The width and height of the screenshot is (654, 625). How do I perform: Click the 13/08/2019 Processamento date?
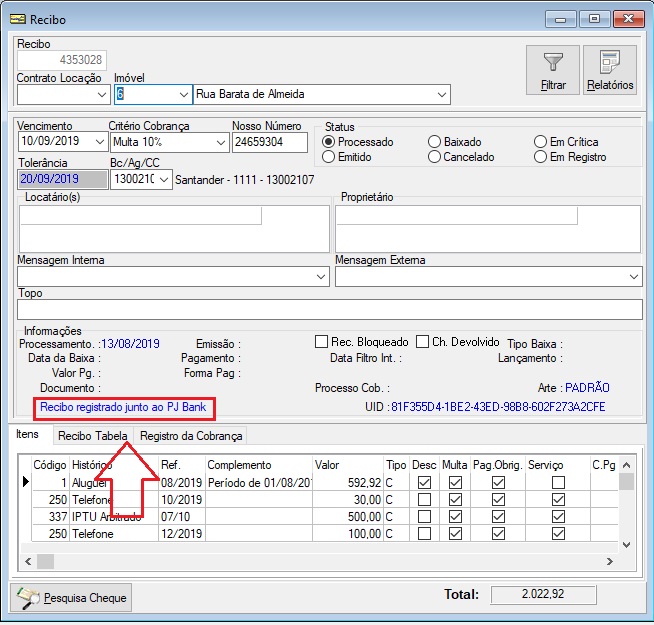(131, 344)
